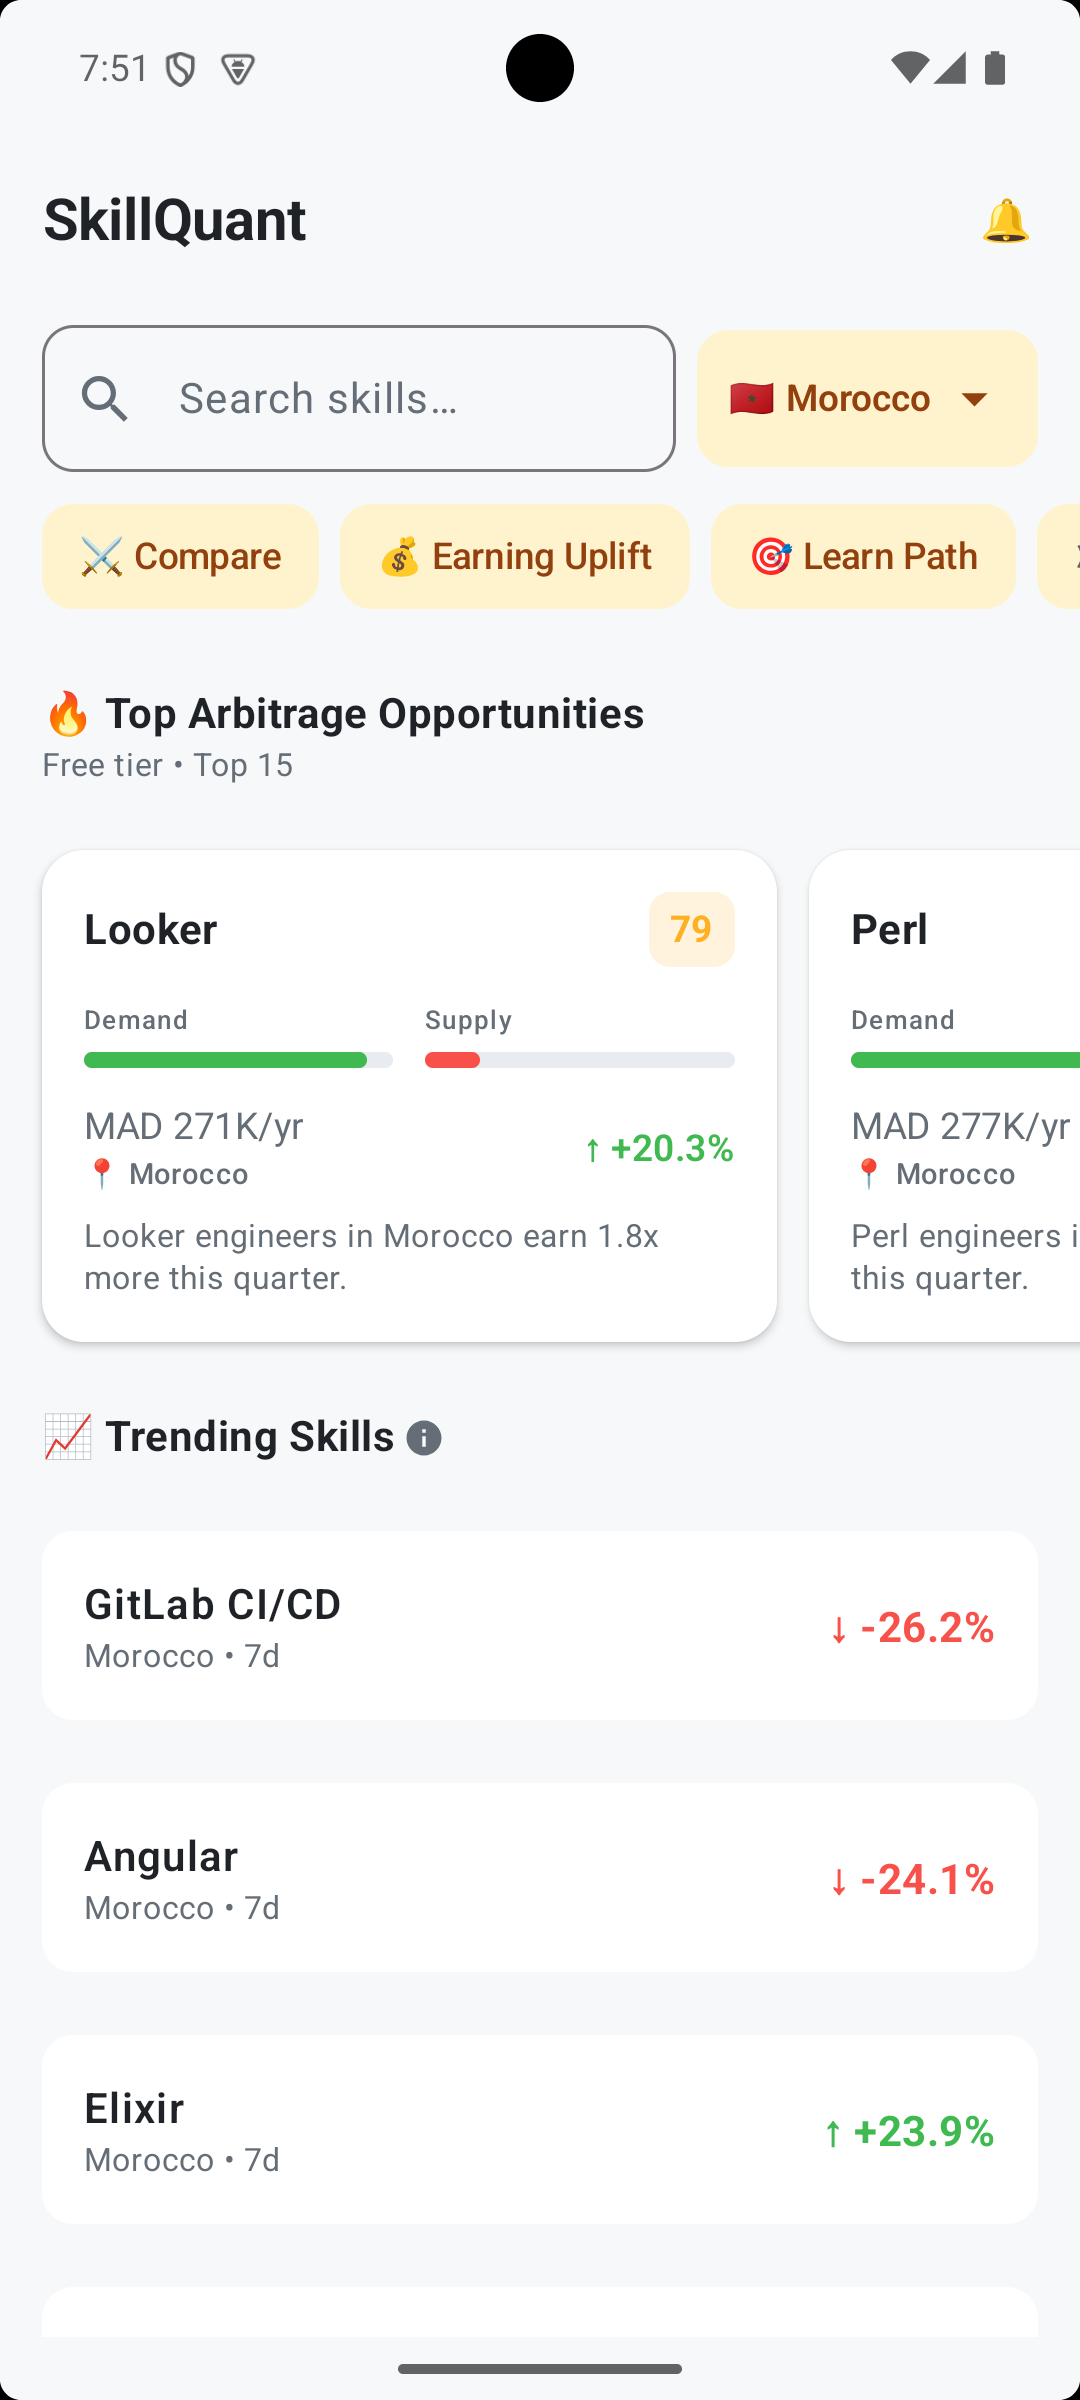This screenshot has height=2400, width=1080.
Task: Select the target Learn Path icon
Action: click(770, 556)
